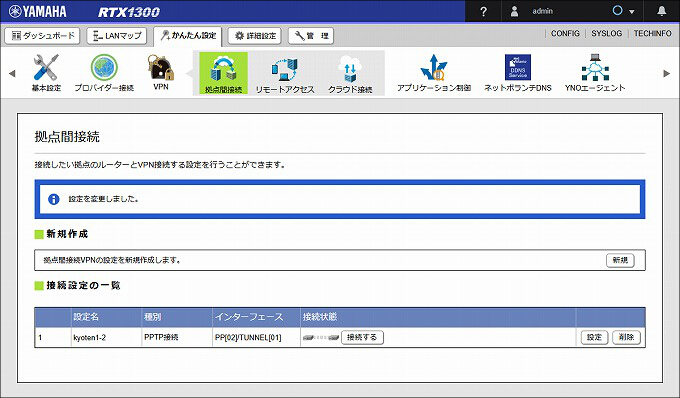
Task: Click the admin user icon
Action: pyautogui.click(x=514, y=11)
